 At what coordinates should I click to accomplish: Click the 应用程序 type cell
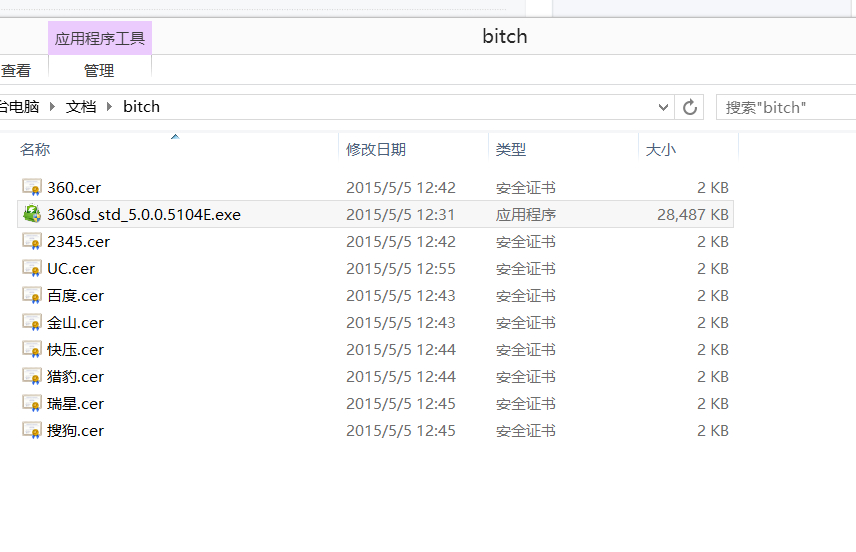[526, 215]
